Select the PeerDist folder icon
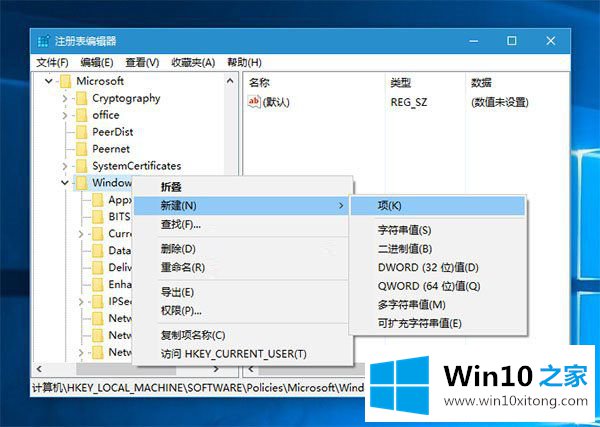Screen dimensions: 600x427 tap(82, 132)
